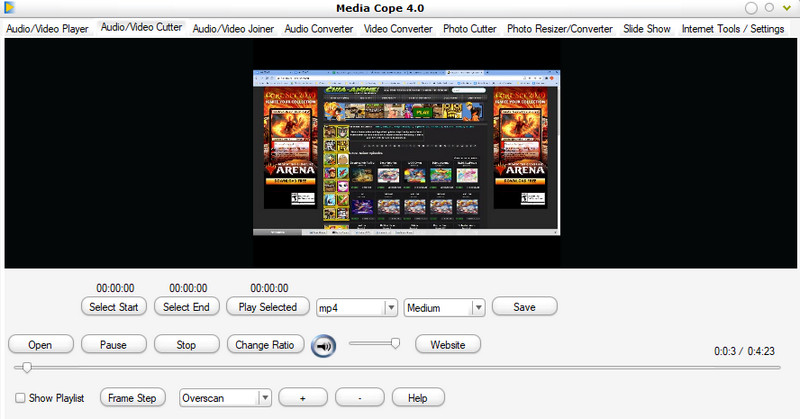Open Internet Tools / Settings tab
This screenshot has width=800, height=419.
click(733, 29)
